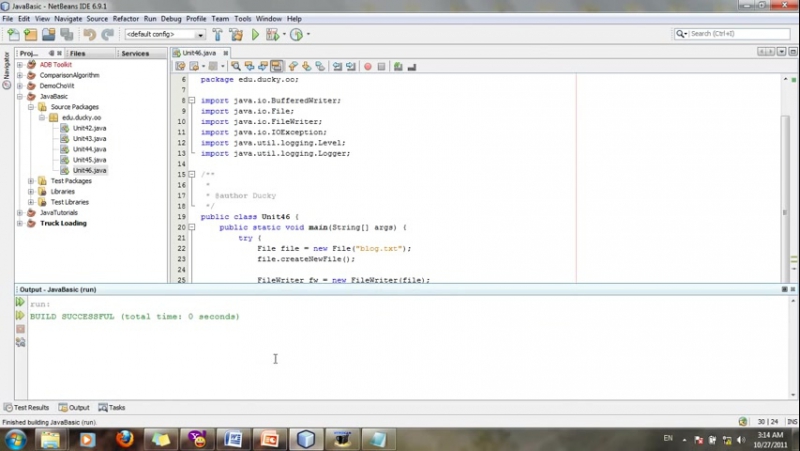This screenshot has height=451, width=800.
Task: Expand the Test Packages folder
Action: coord(31,181)
